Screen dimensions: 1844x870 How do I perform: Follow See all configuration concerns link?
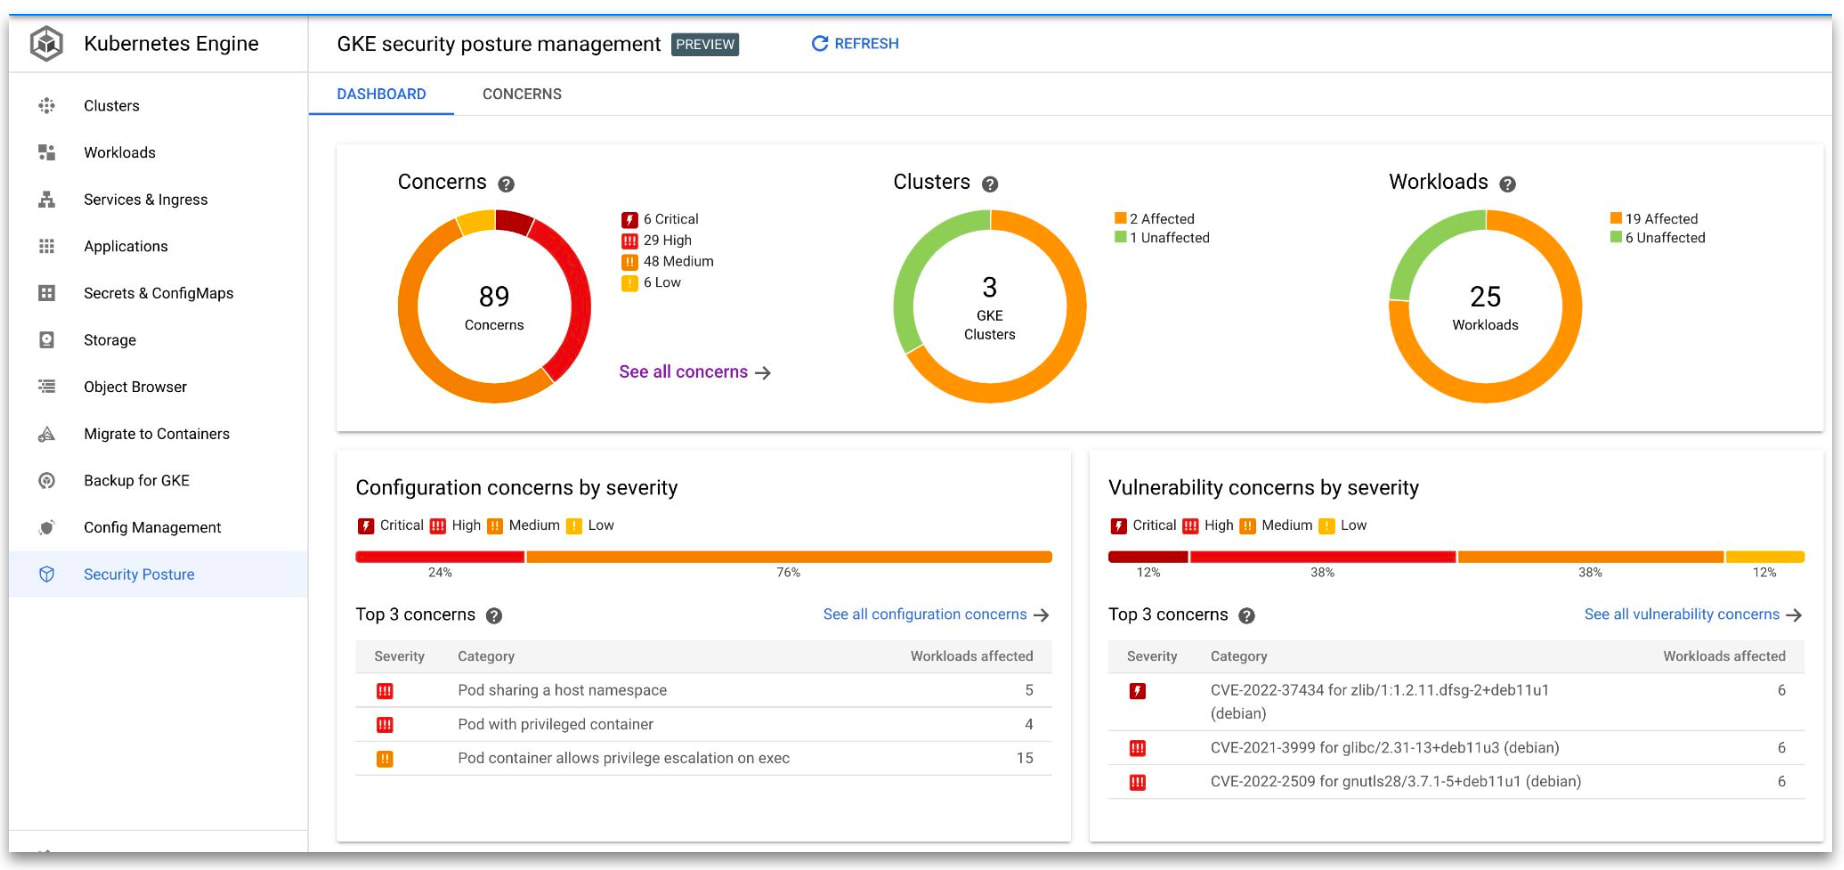(936, 615)
